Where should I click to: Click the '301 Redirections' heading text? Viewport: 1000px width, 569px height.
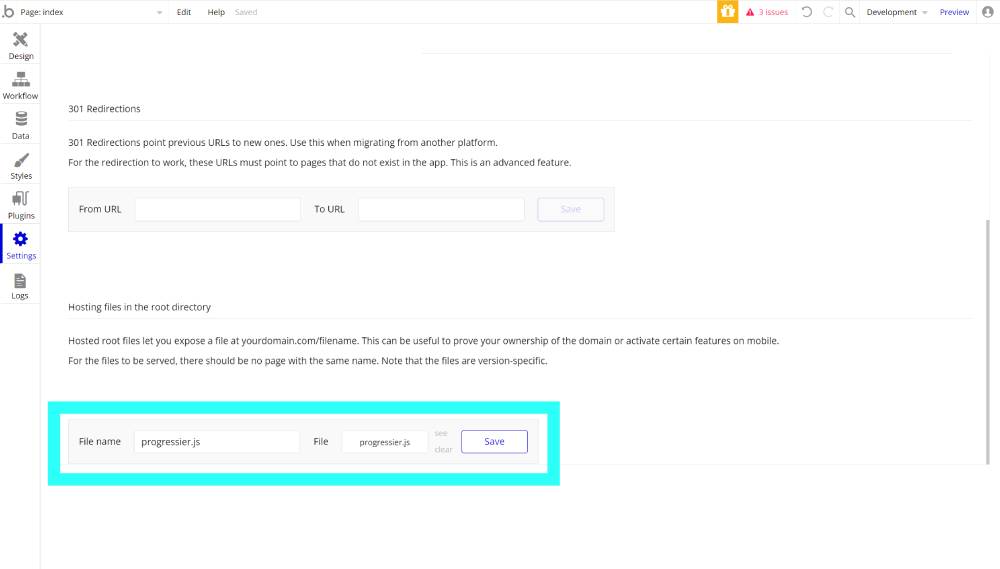coord(104,109)
